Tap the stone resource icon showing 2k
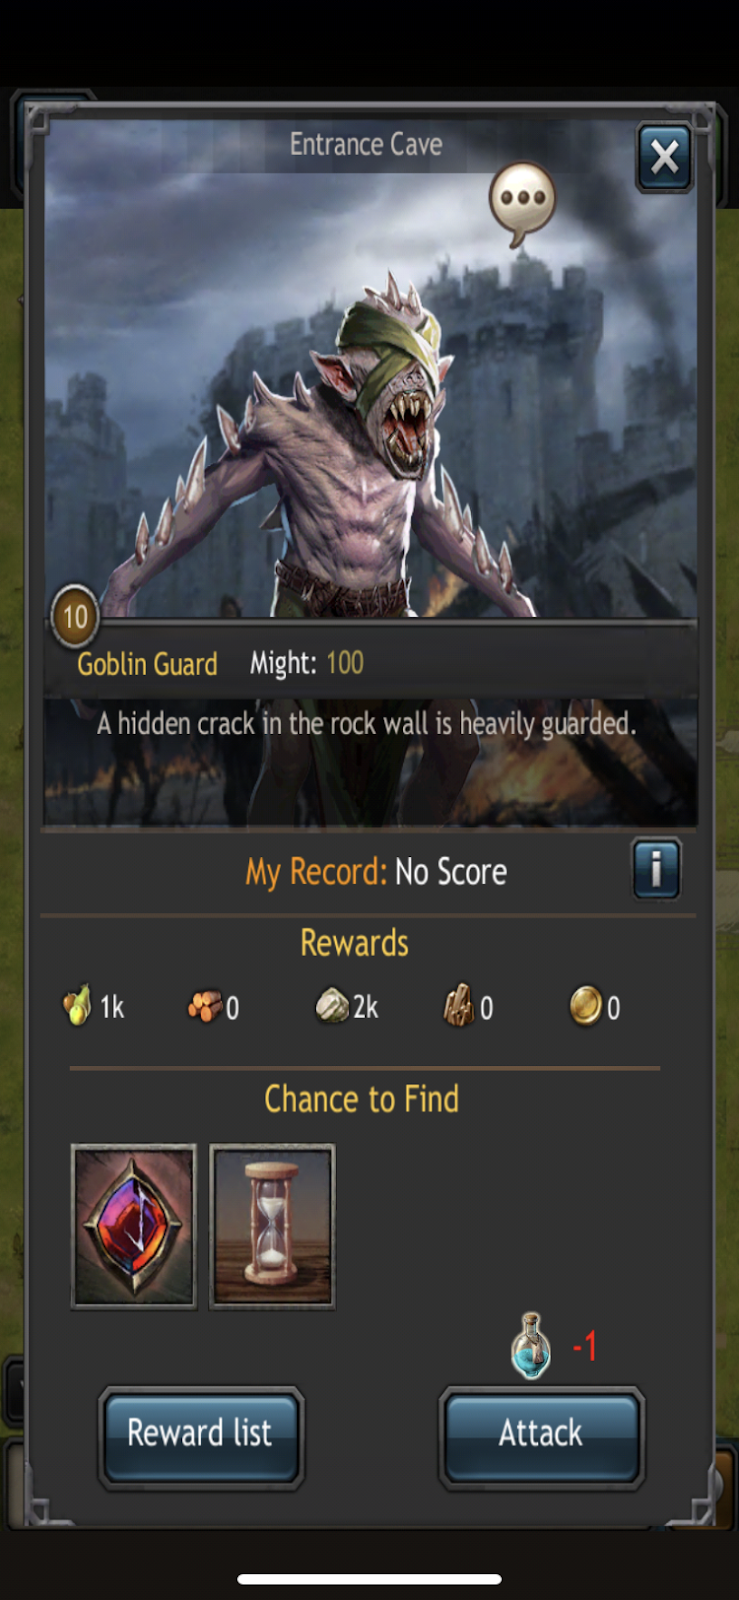Screen dimensions: 739x1600 (332, 1005)
